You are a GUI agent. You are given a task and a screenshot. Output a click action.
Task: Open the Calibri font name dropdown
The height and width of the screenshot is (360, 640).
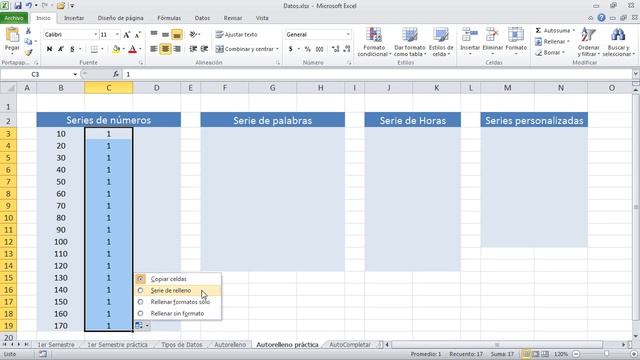[x=96, y=35]
